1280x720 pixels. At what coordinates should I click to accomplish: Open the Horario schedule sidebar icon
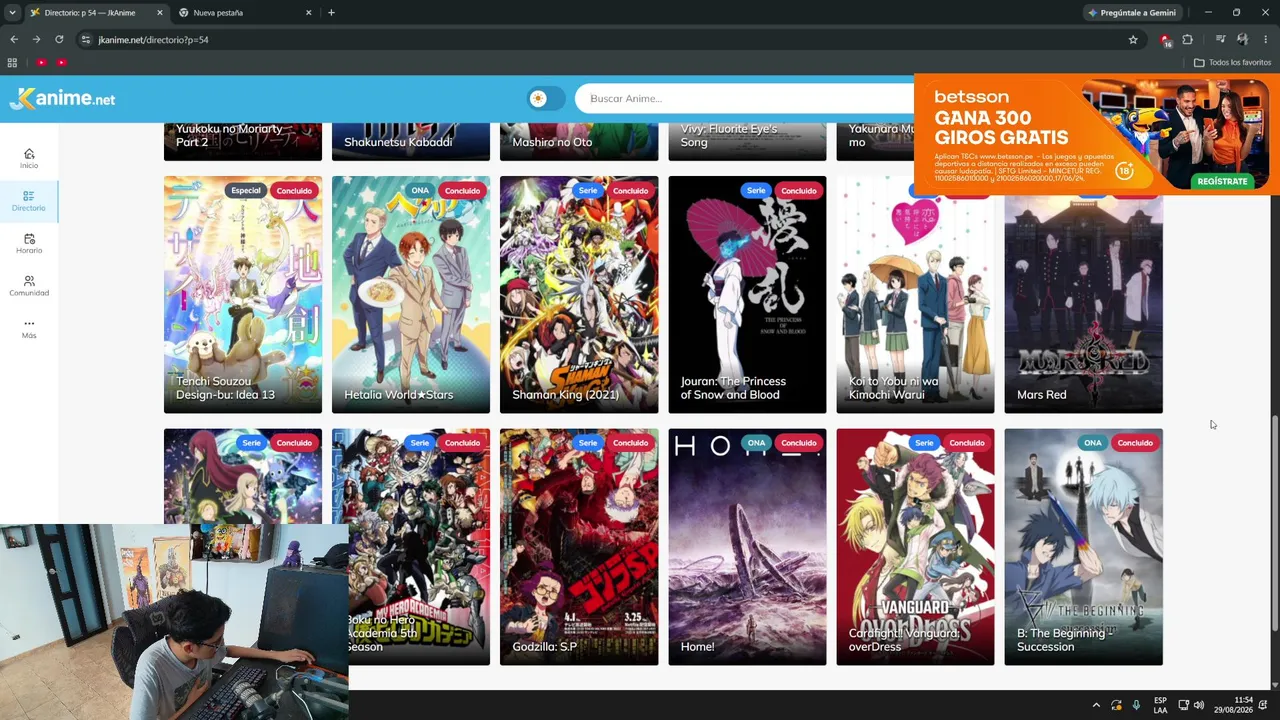[x=29, y=244]
